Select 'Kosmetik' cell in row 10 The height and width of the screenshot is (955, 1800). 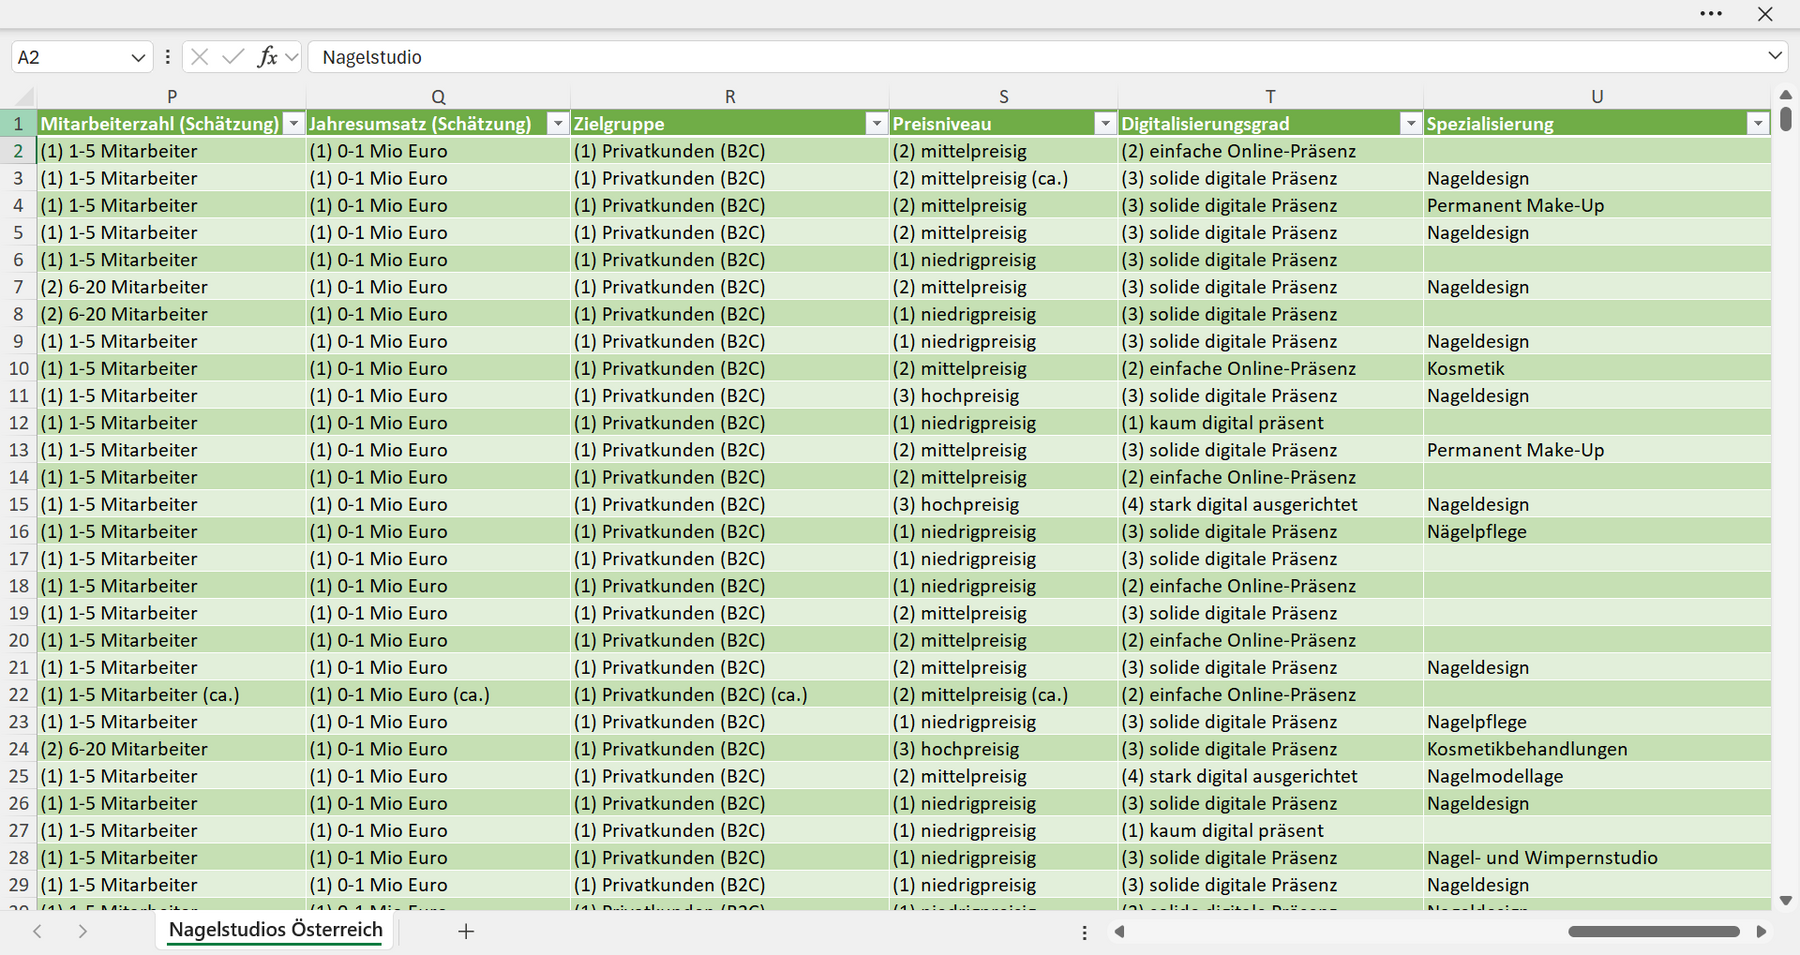[x=1597, y=368]
